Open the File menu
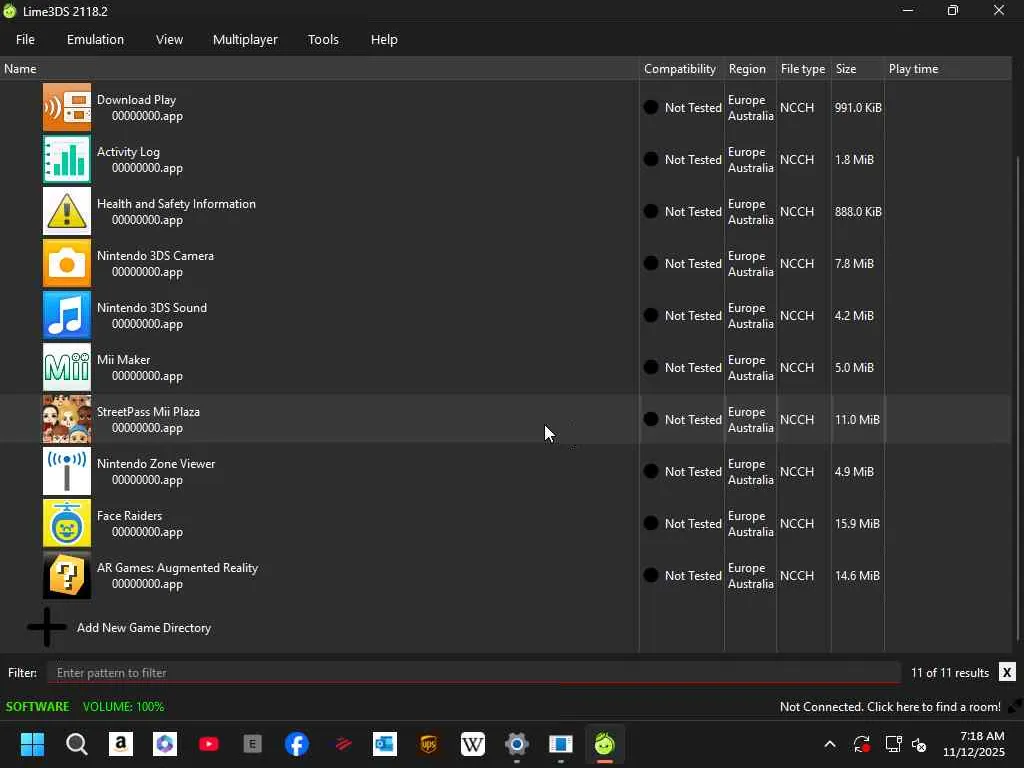Viewport: 1024px width, 768px height. tap(25, 39)
